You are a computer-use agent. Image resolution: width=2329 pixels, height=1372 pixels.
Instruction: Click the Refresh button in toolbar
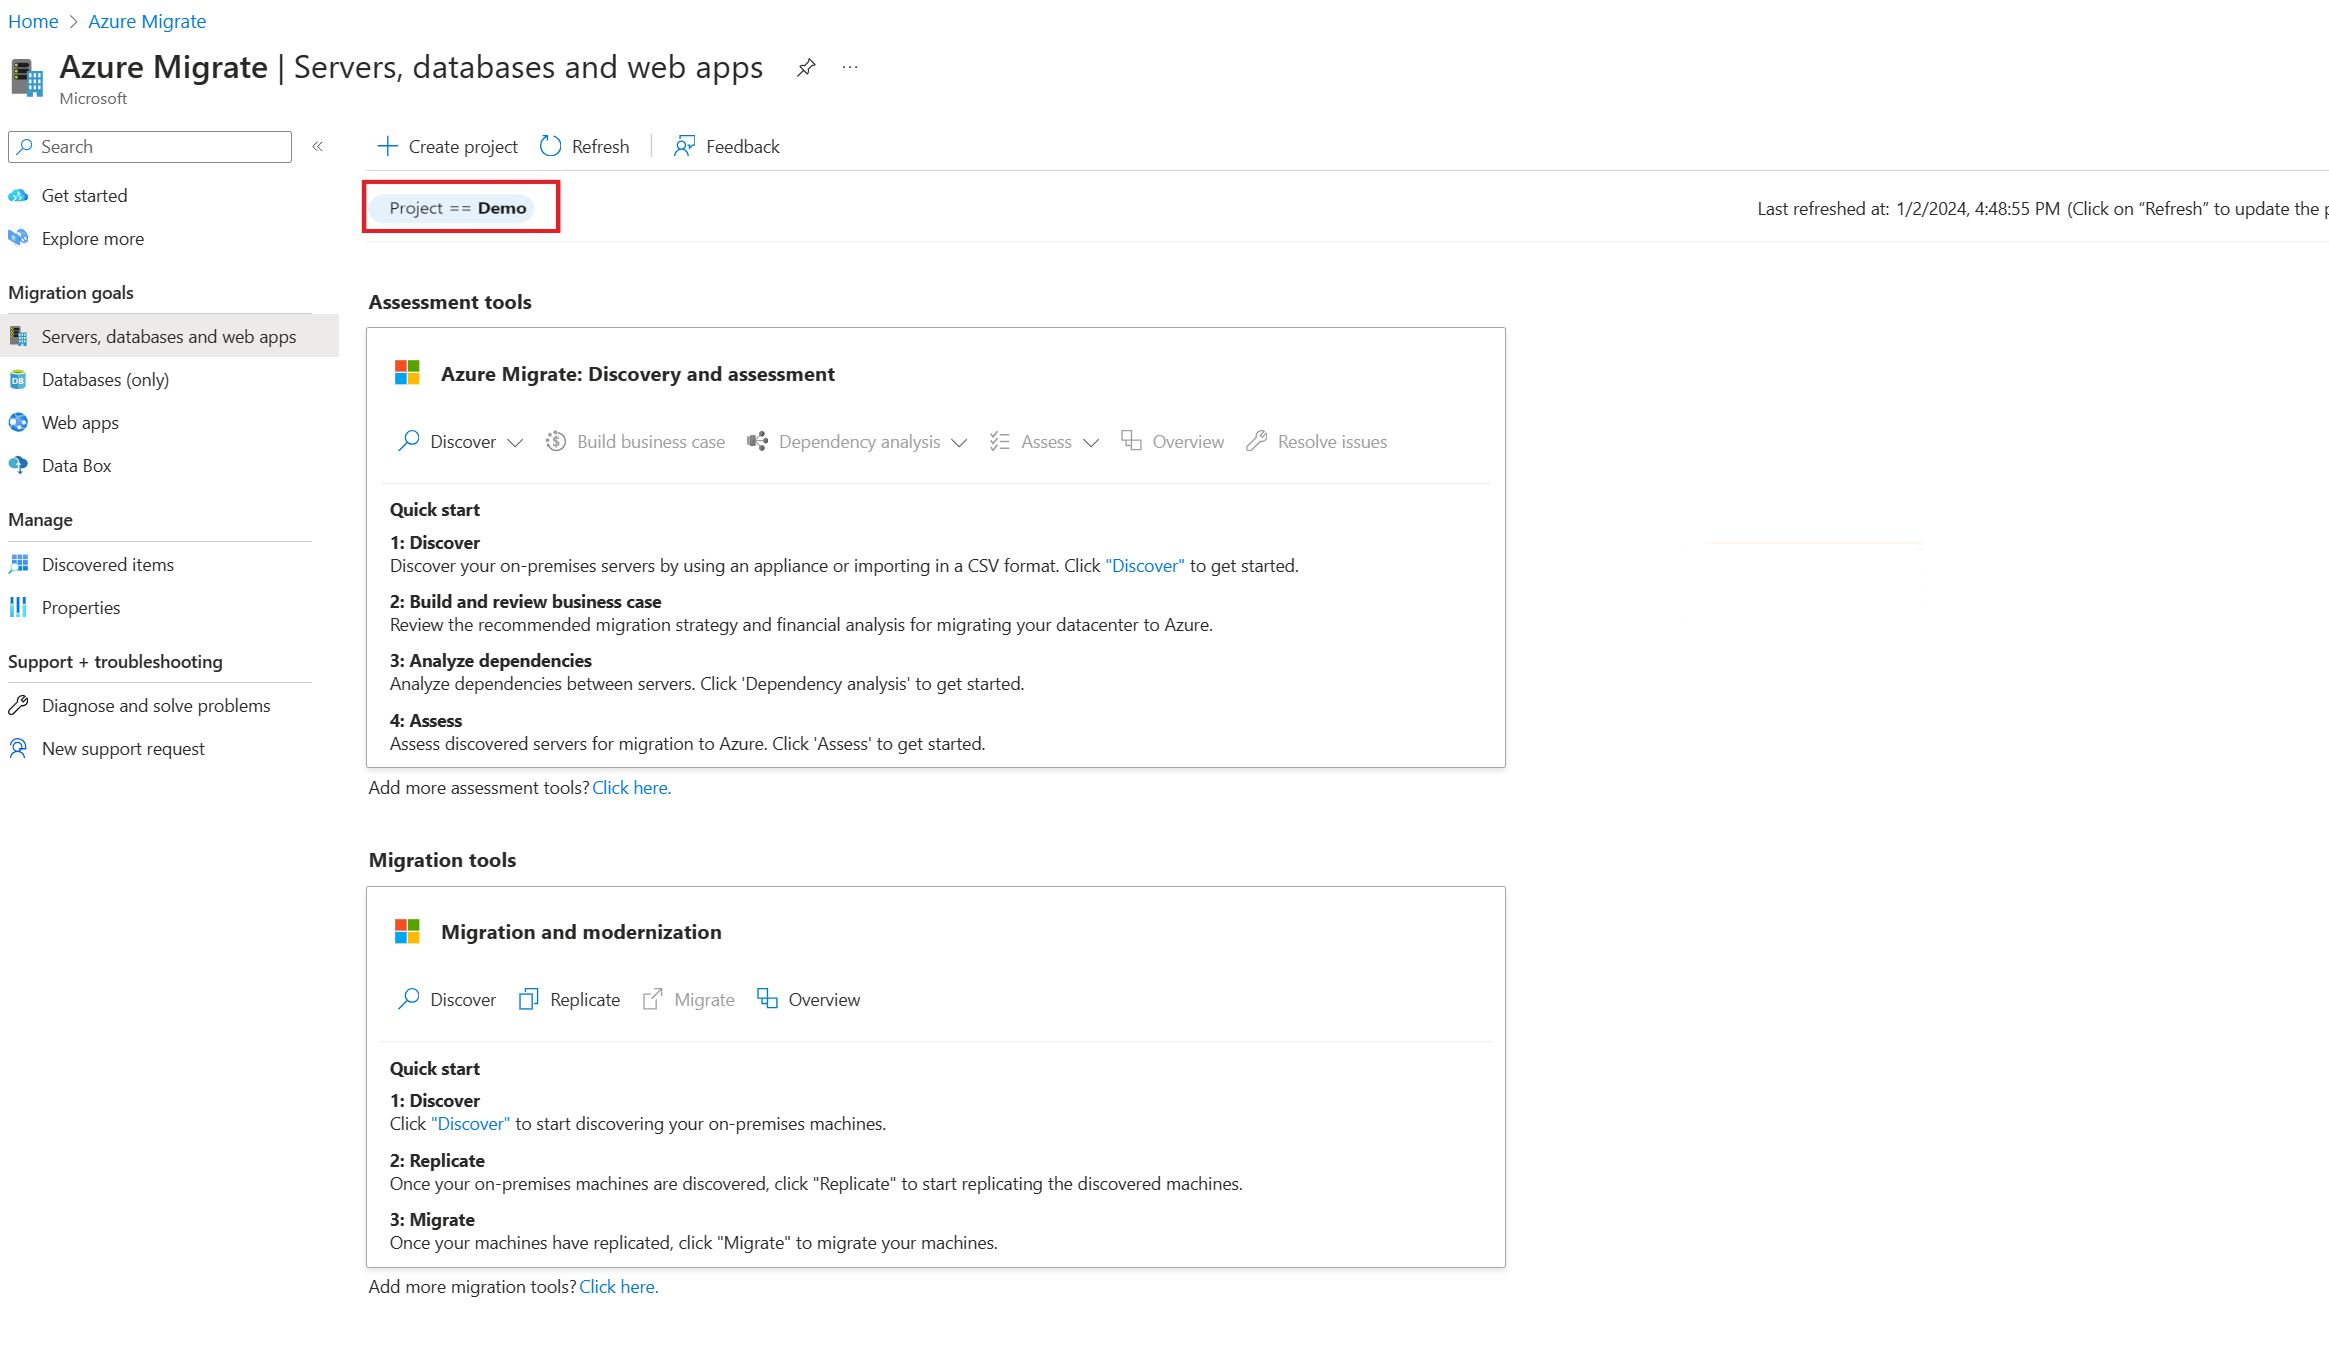pos(585,147)
